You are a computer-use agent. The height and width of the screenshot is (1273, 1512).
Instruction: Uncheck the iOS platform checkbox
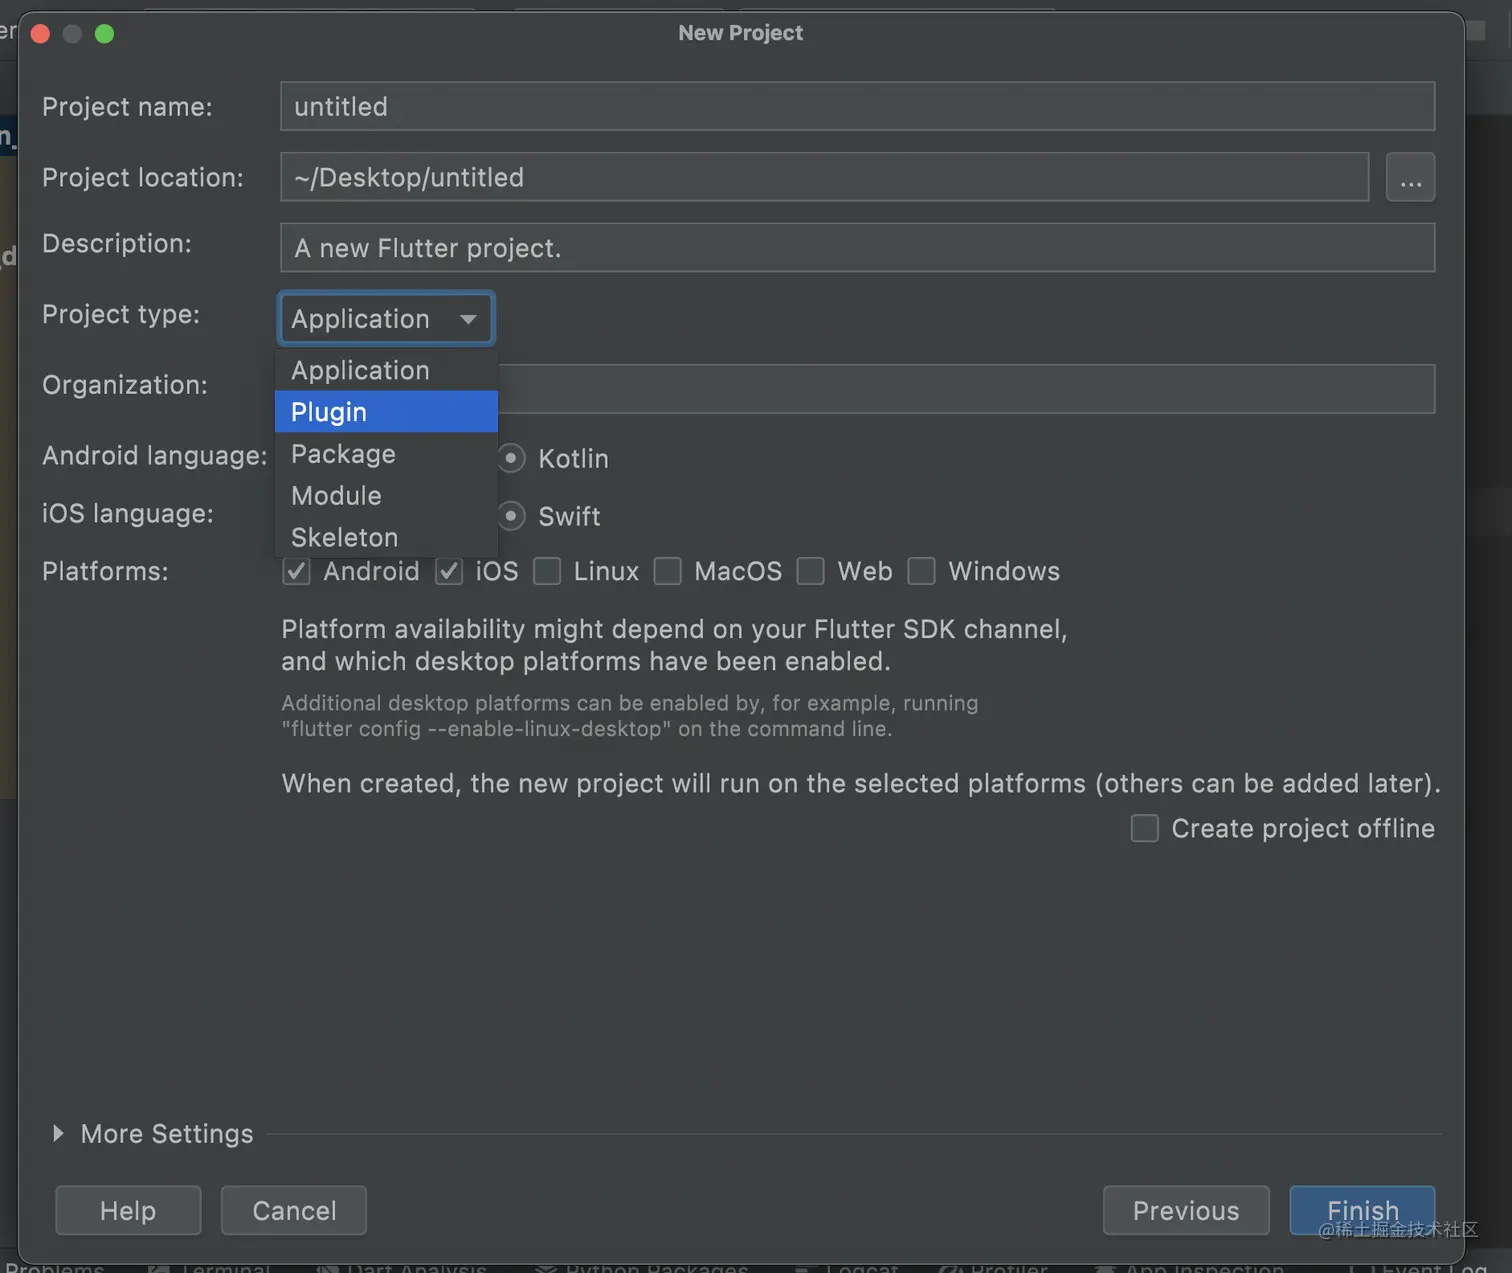pyautogui.click(x=449, y=571)
